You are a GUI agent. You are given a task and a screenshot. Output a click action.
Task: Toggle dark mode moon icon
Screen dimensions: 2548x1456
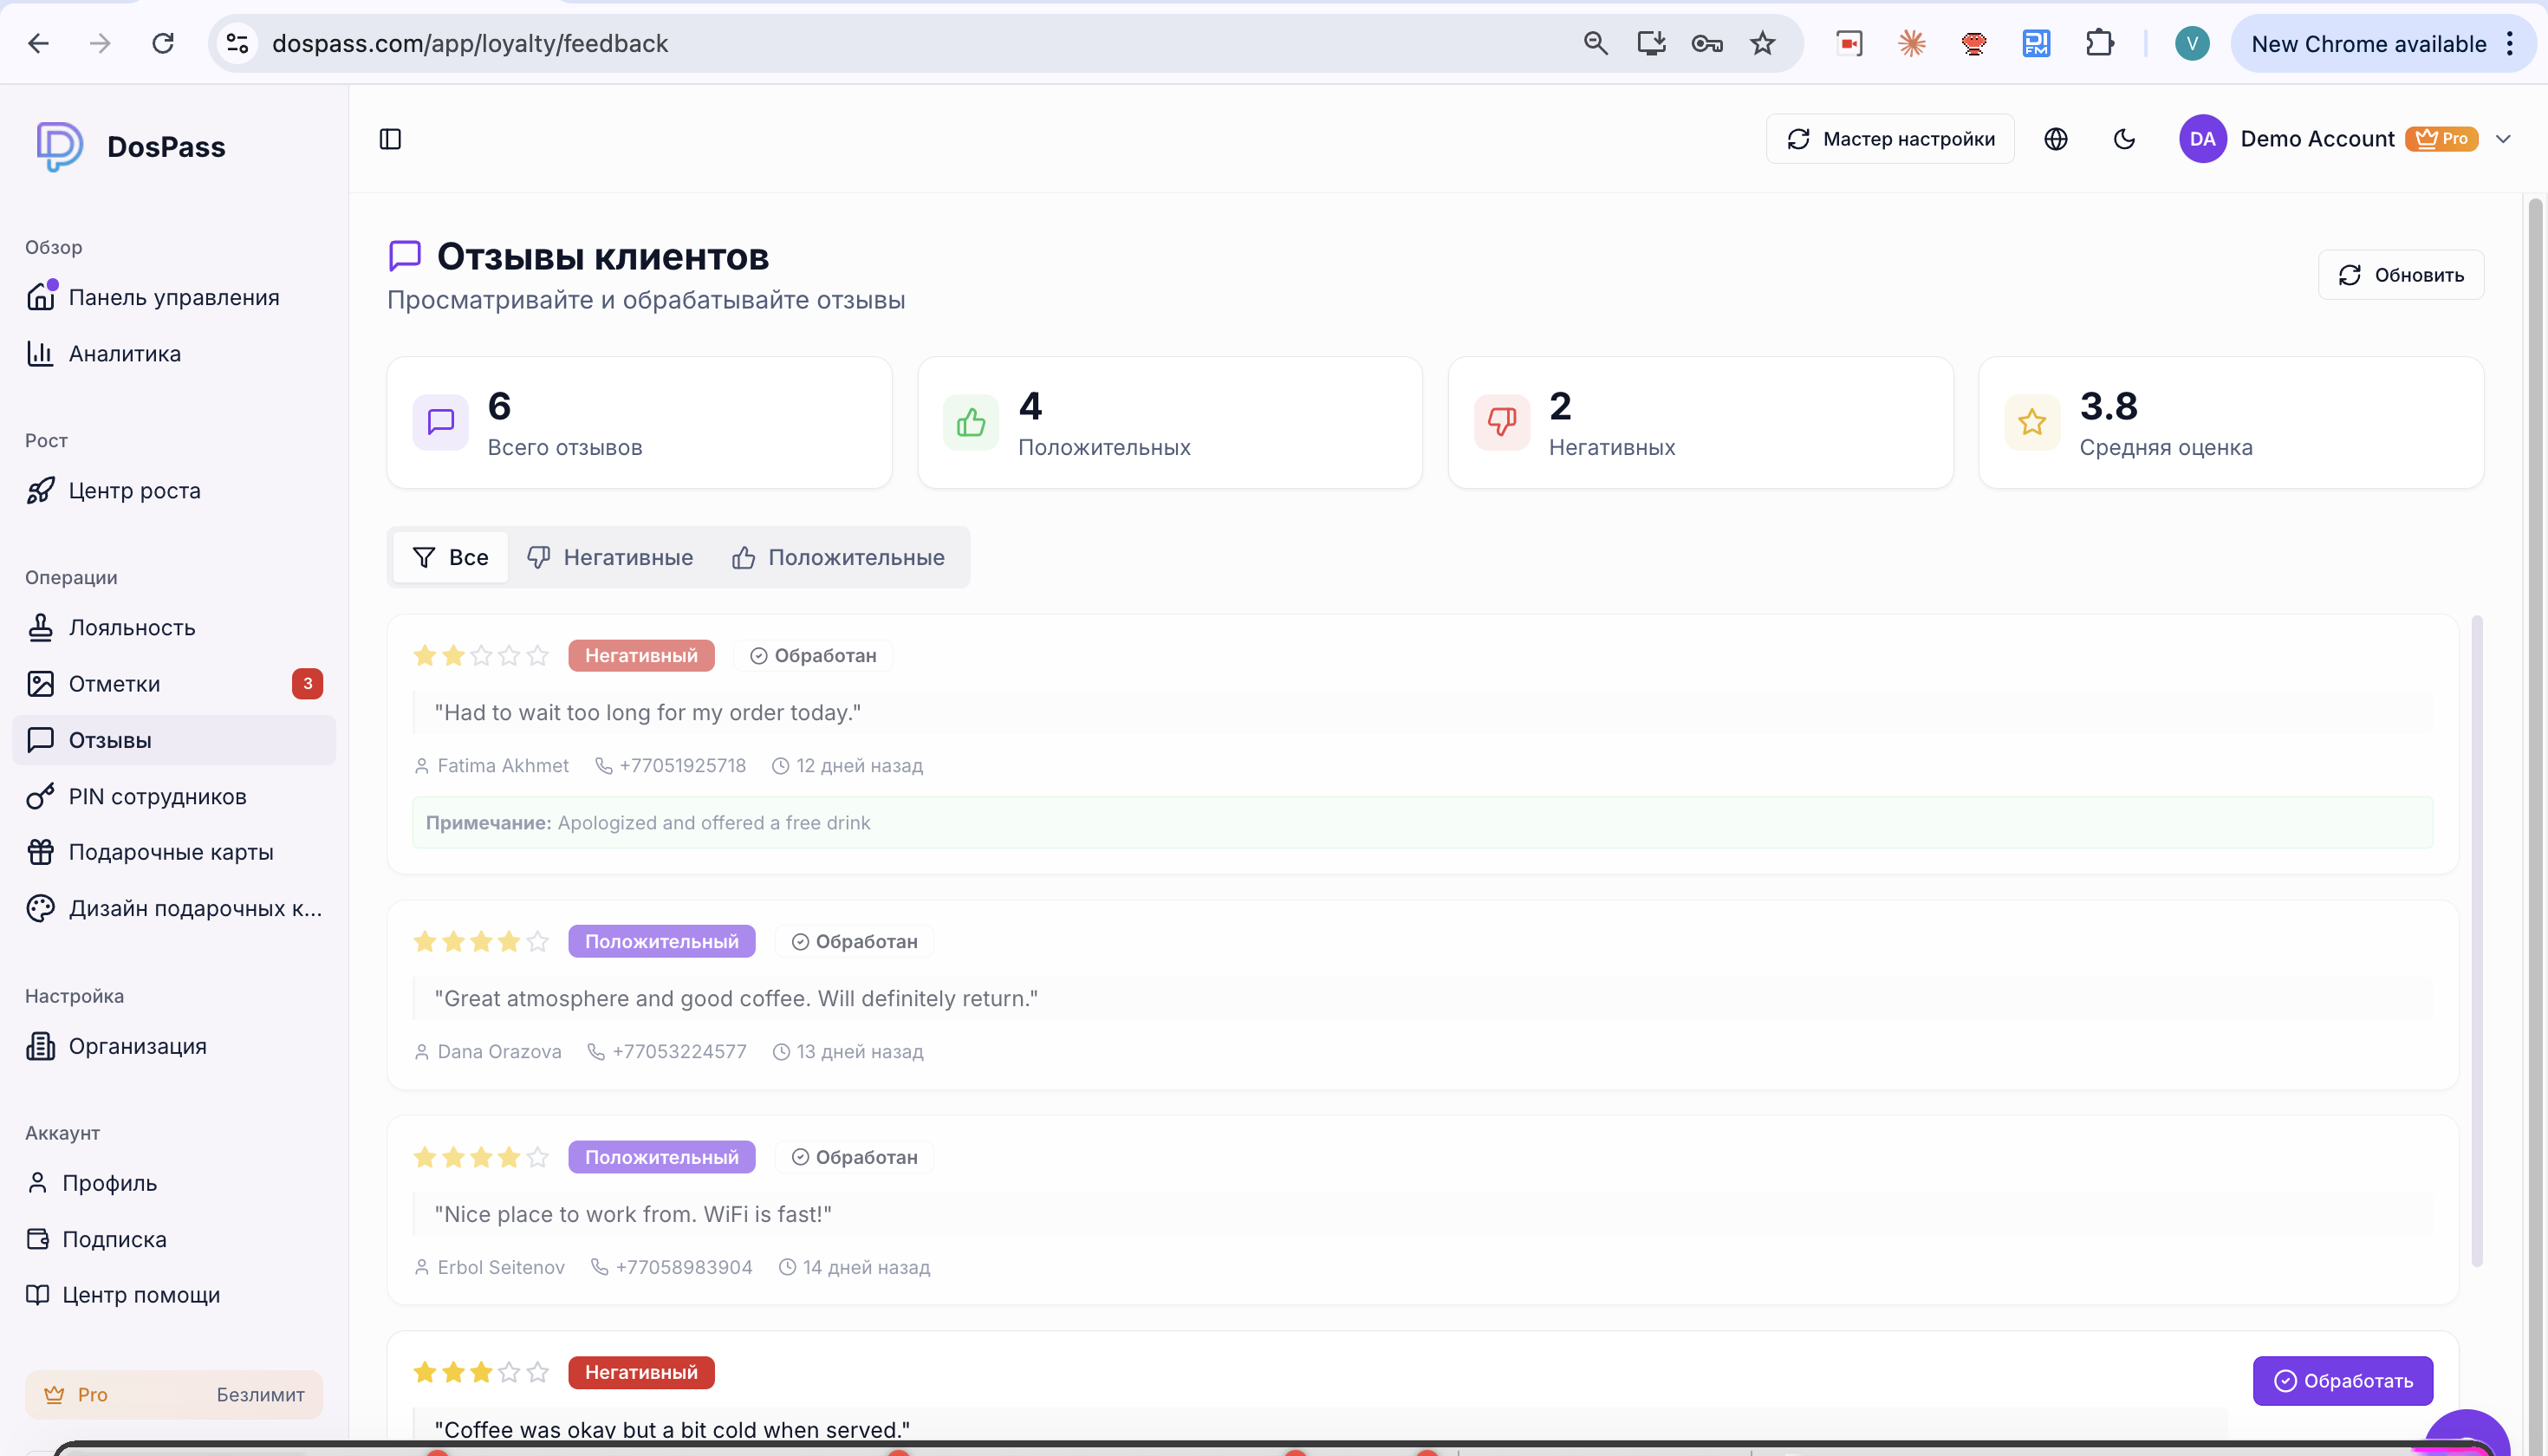click(2124, 139)
